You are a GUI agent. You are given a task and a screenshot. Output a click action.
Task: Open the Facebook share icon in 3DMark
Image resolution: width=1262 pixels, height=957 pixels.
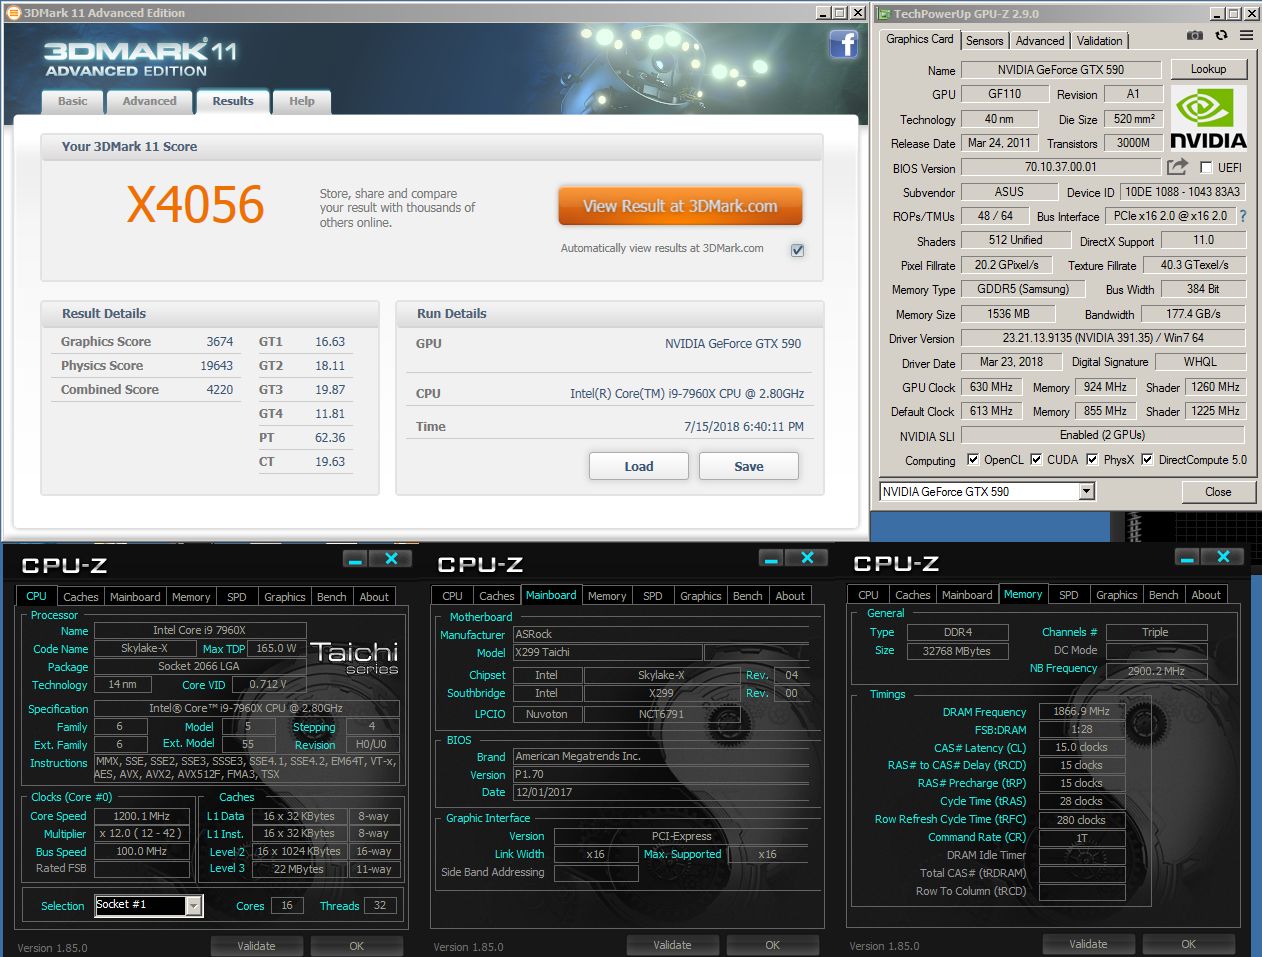coord(844,45)
